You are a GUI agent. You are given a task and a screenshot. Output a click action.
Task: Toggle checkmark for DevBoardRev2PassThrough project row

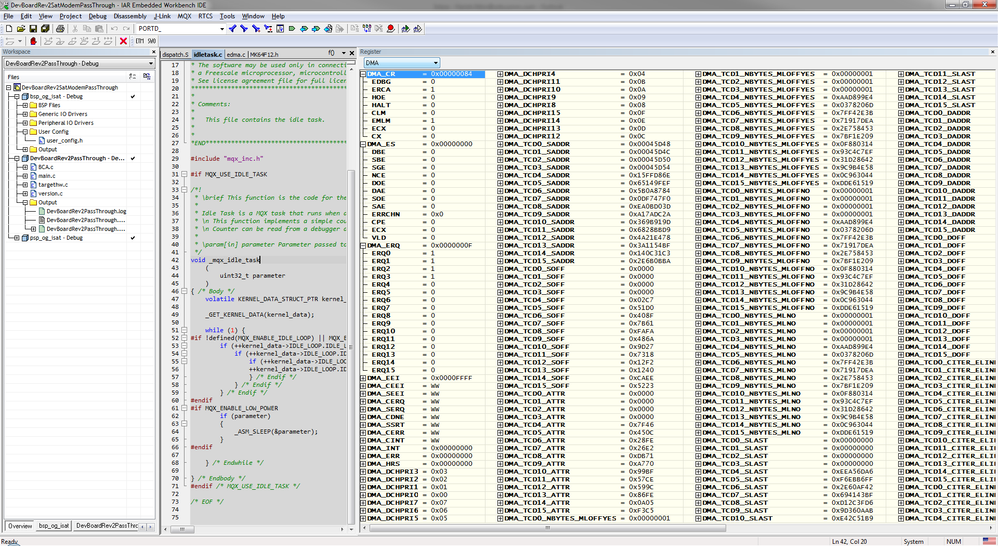[x=133, y=158]
